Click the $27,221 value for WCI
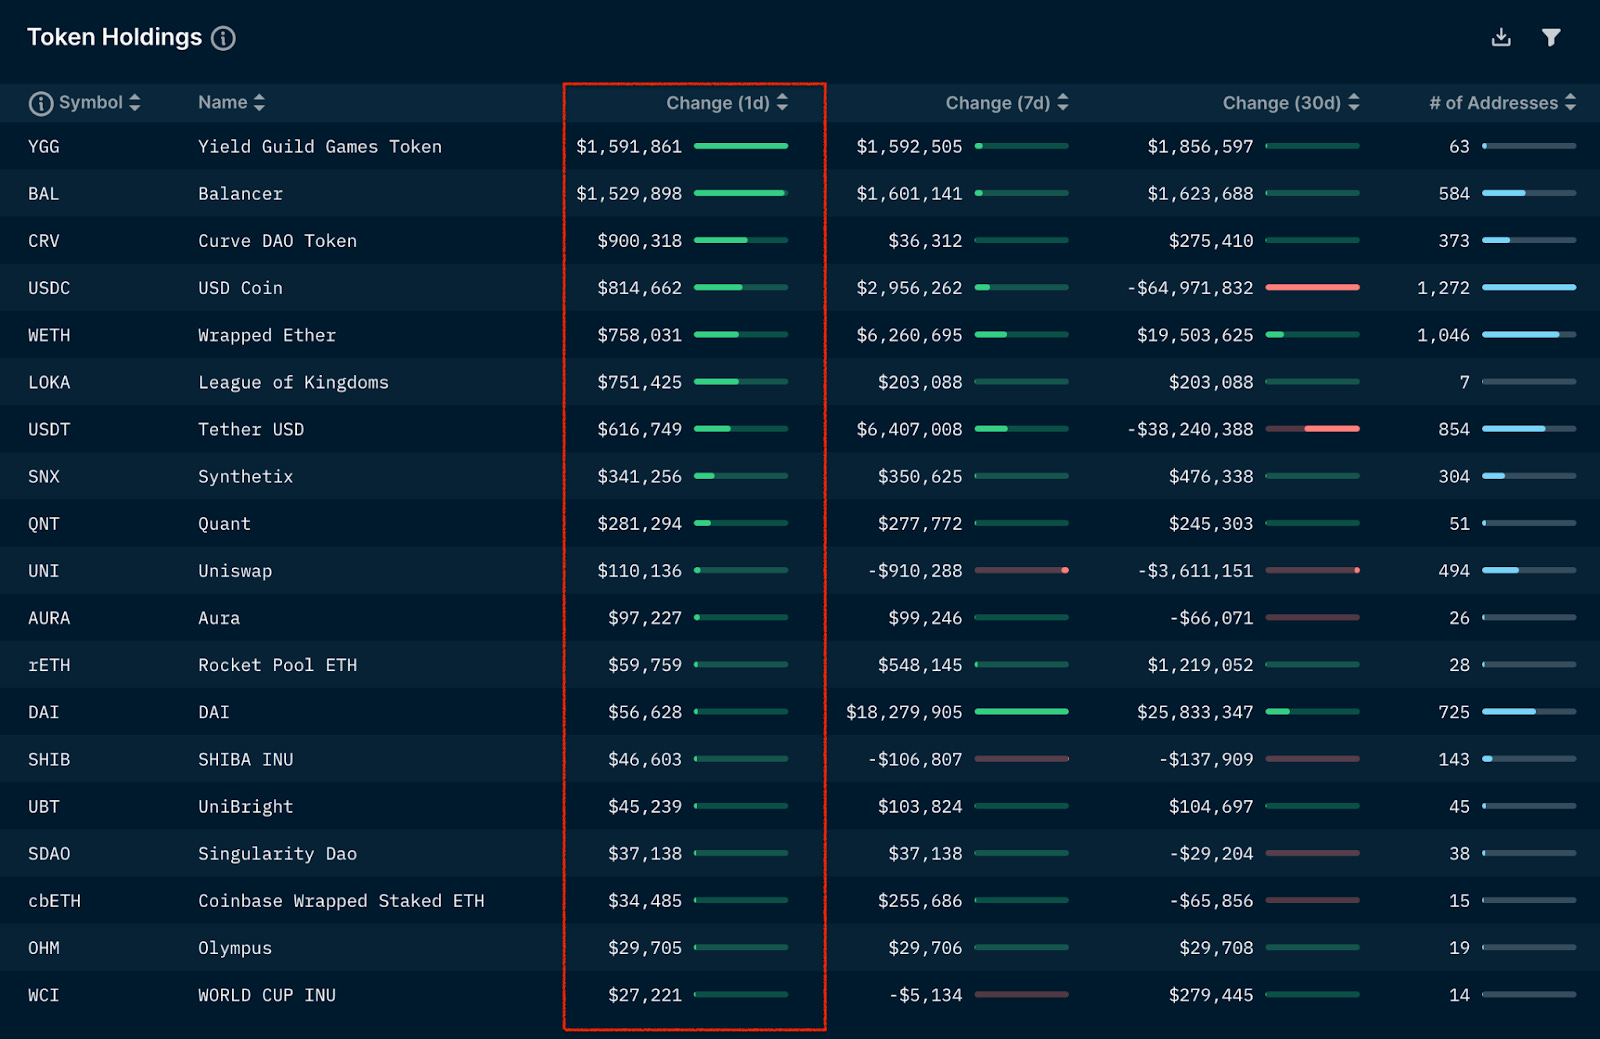This screenshot has height=1039, width=1600. point(645,995)
